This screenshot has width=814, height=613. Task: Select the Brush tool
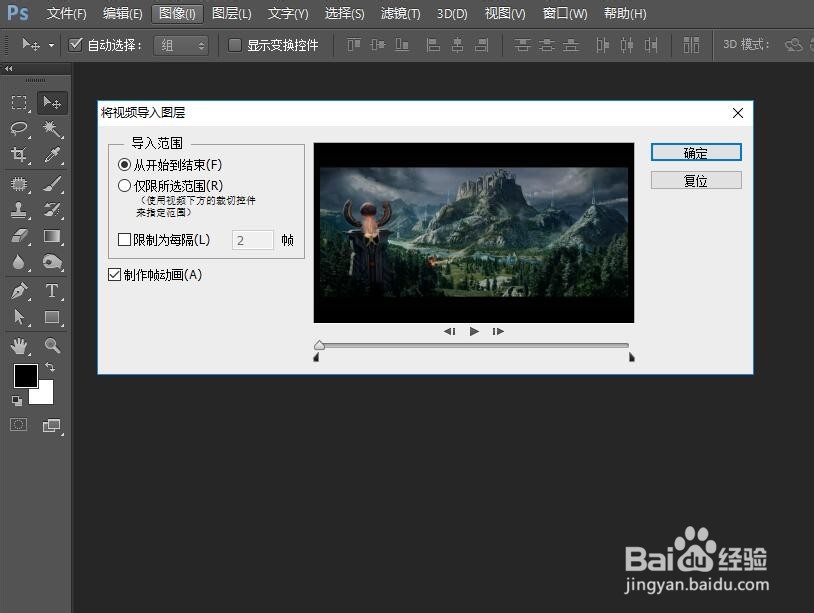[x=52, y=184]
